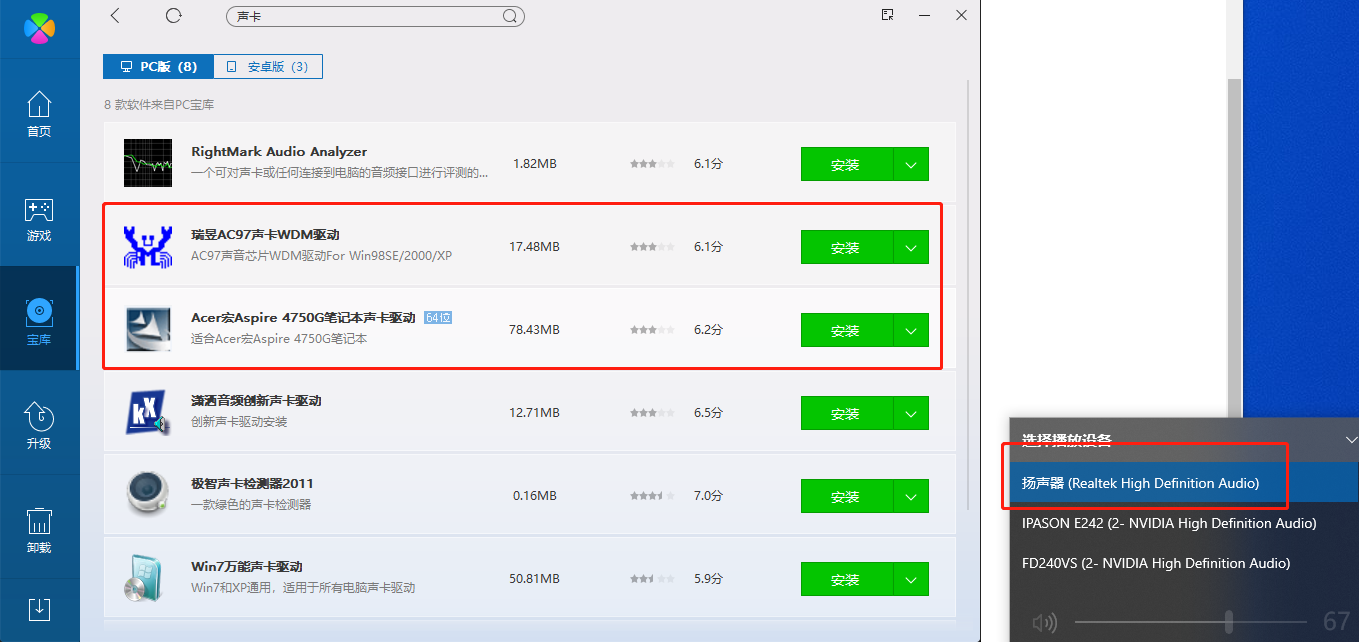Click the Win7万能声卡驱动 icon
This screenshot has height=642, width=1359.
click(148, 578)
